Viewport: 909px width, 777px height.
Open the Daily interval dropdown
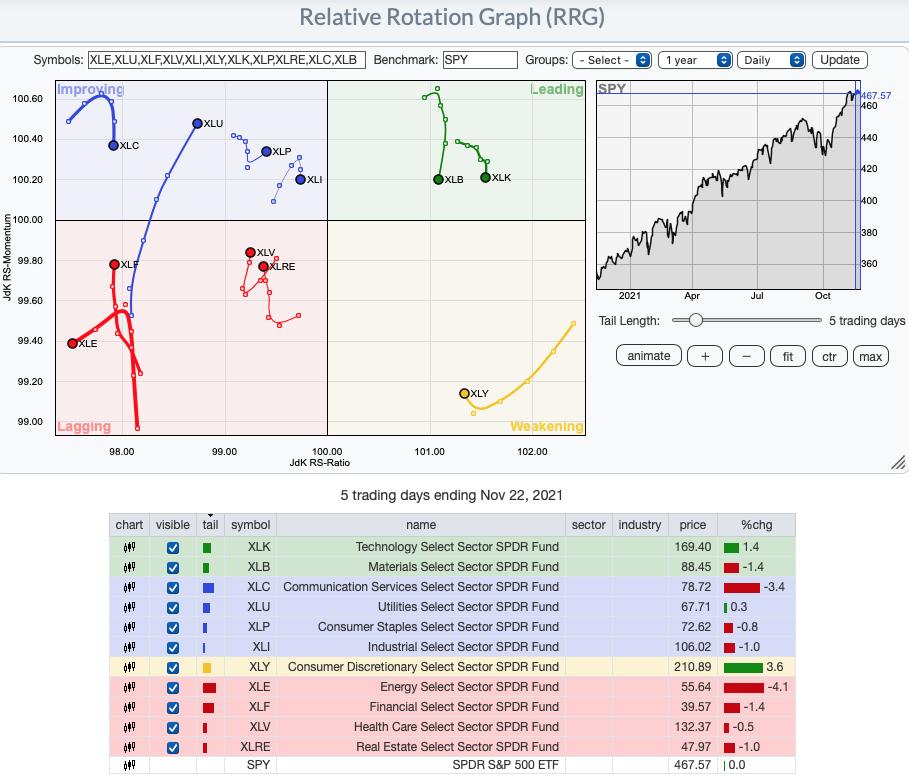[771, 60]
